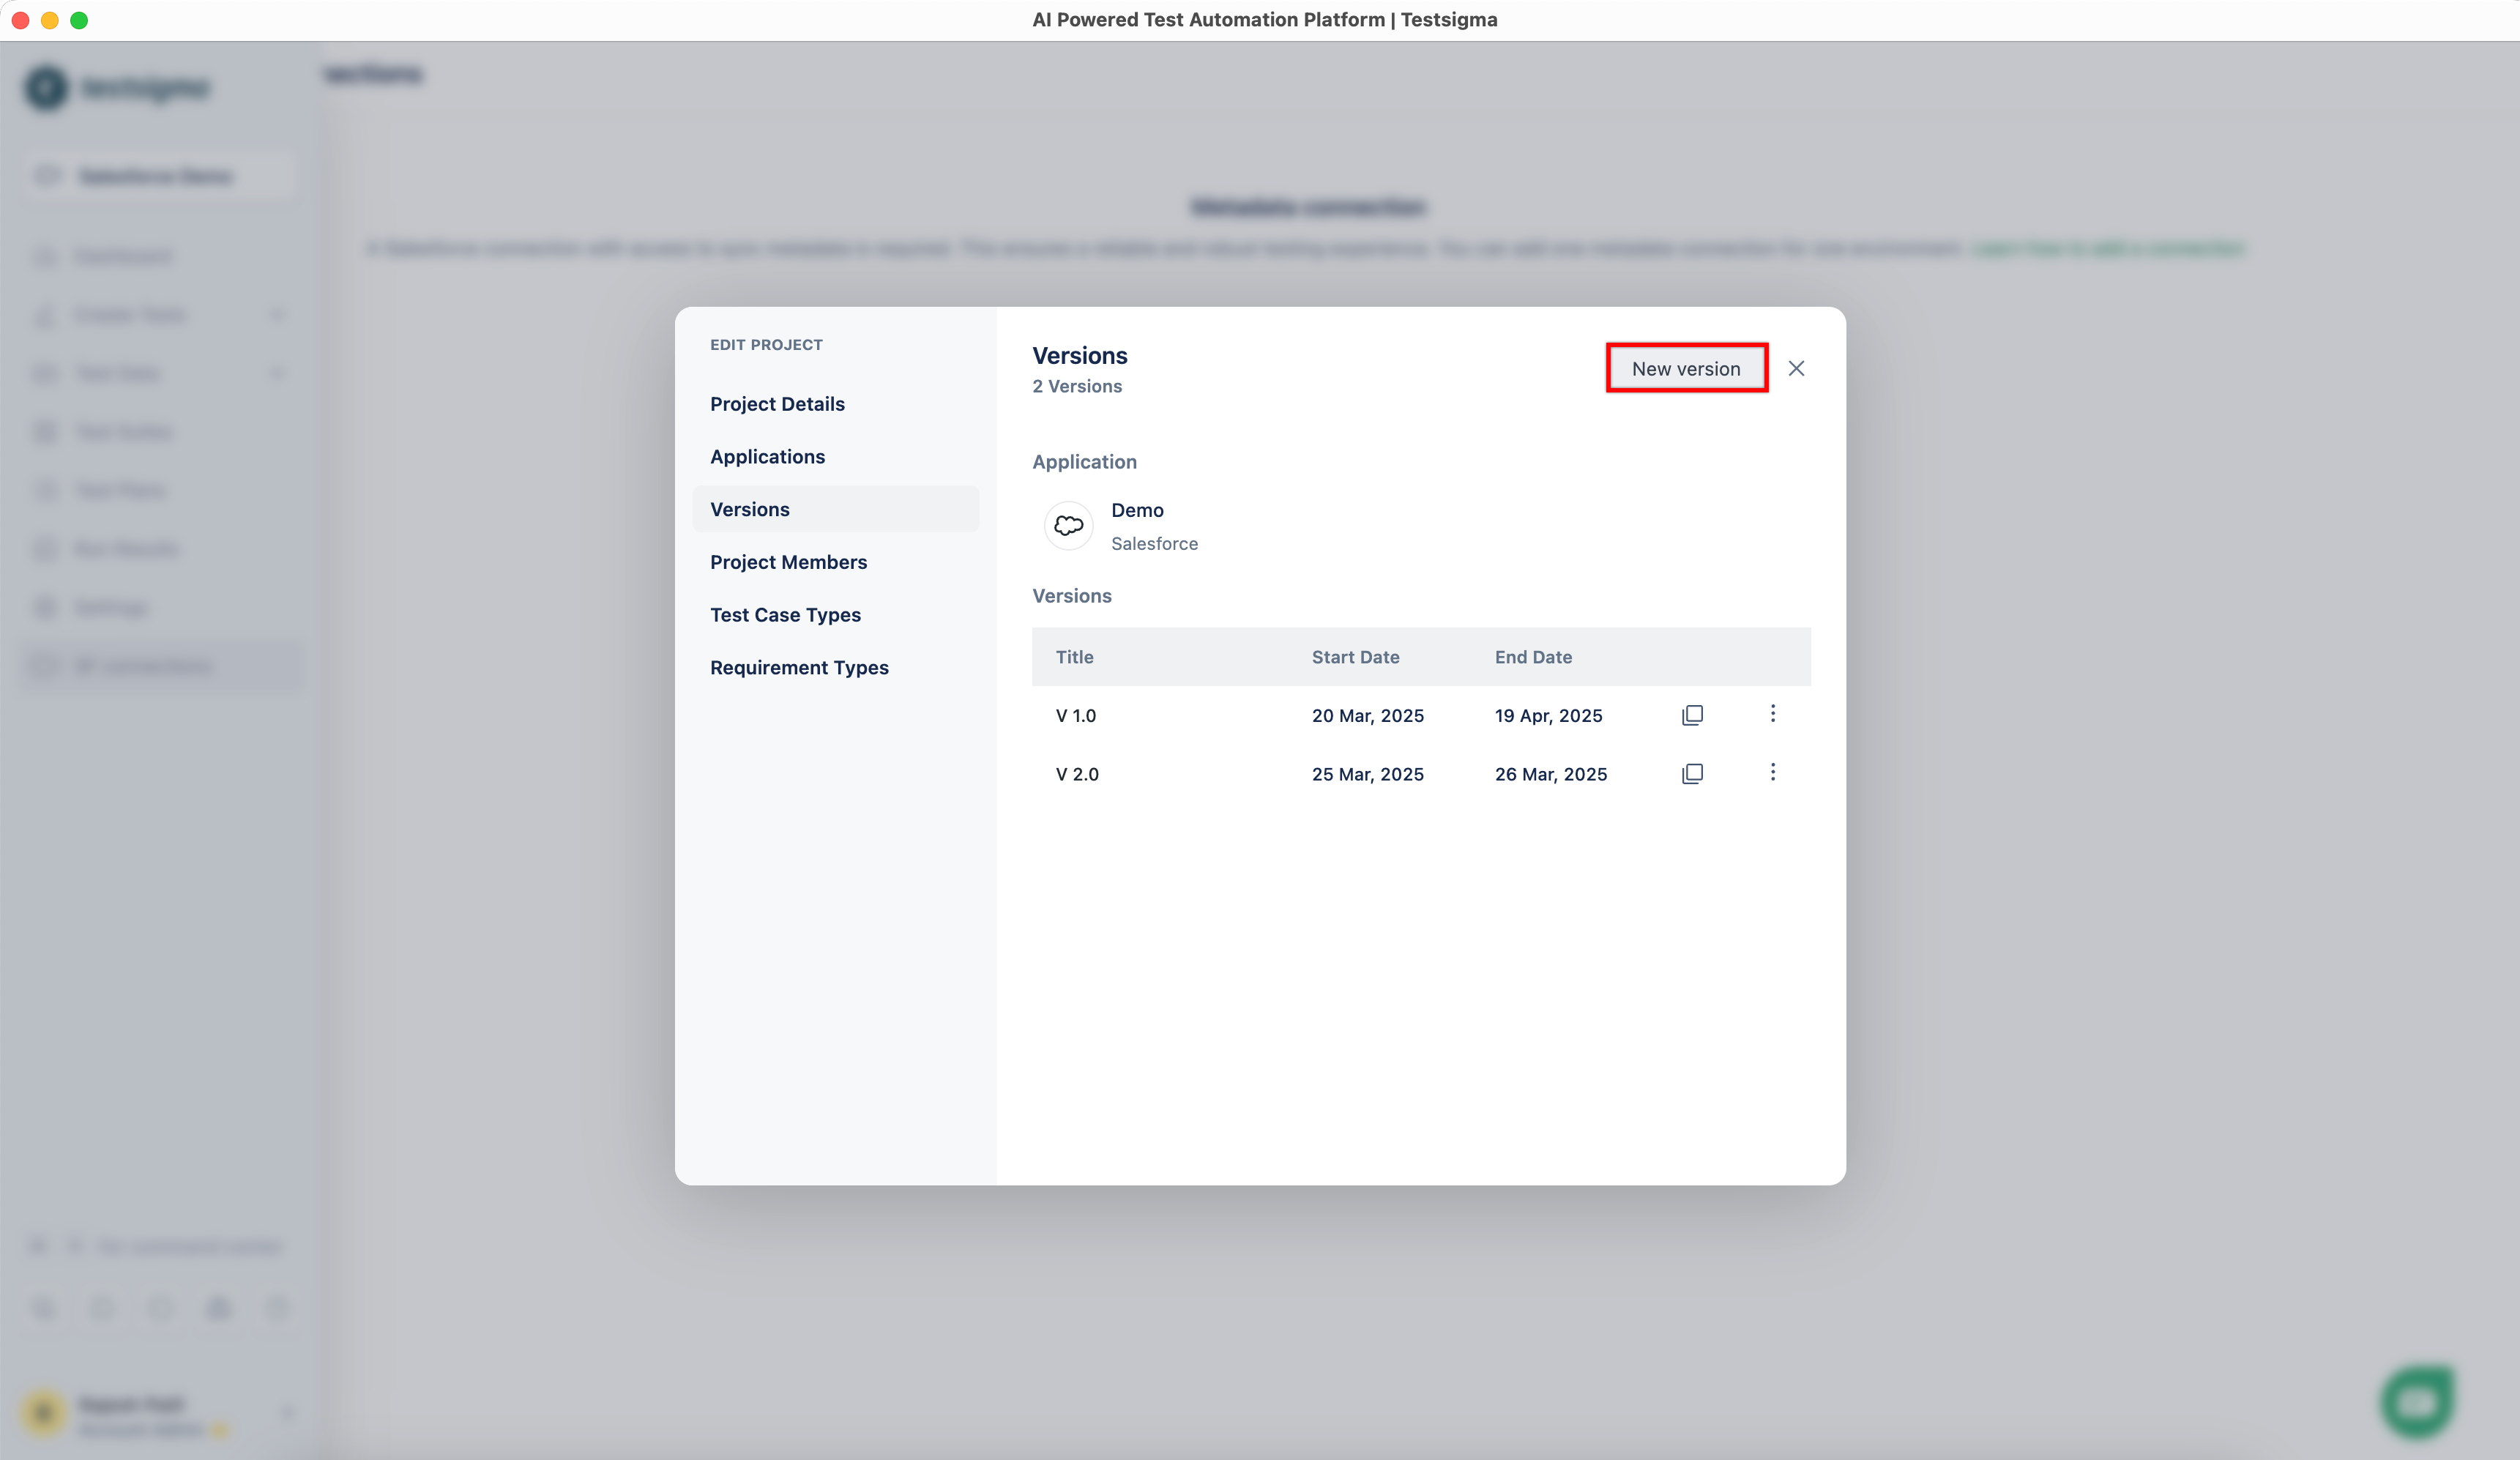Select the V 1.0 version row title
Viewport: 2520px width, 1460px height.
coord(1076,716)
